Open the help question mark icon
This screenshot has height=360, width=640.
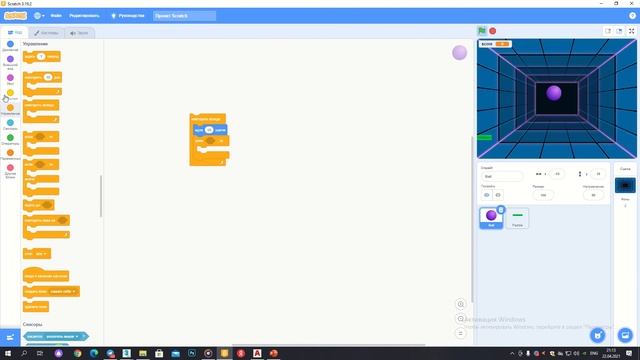[632, 16]
